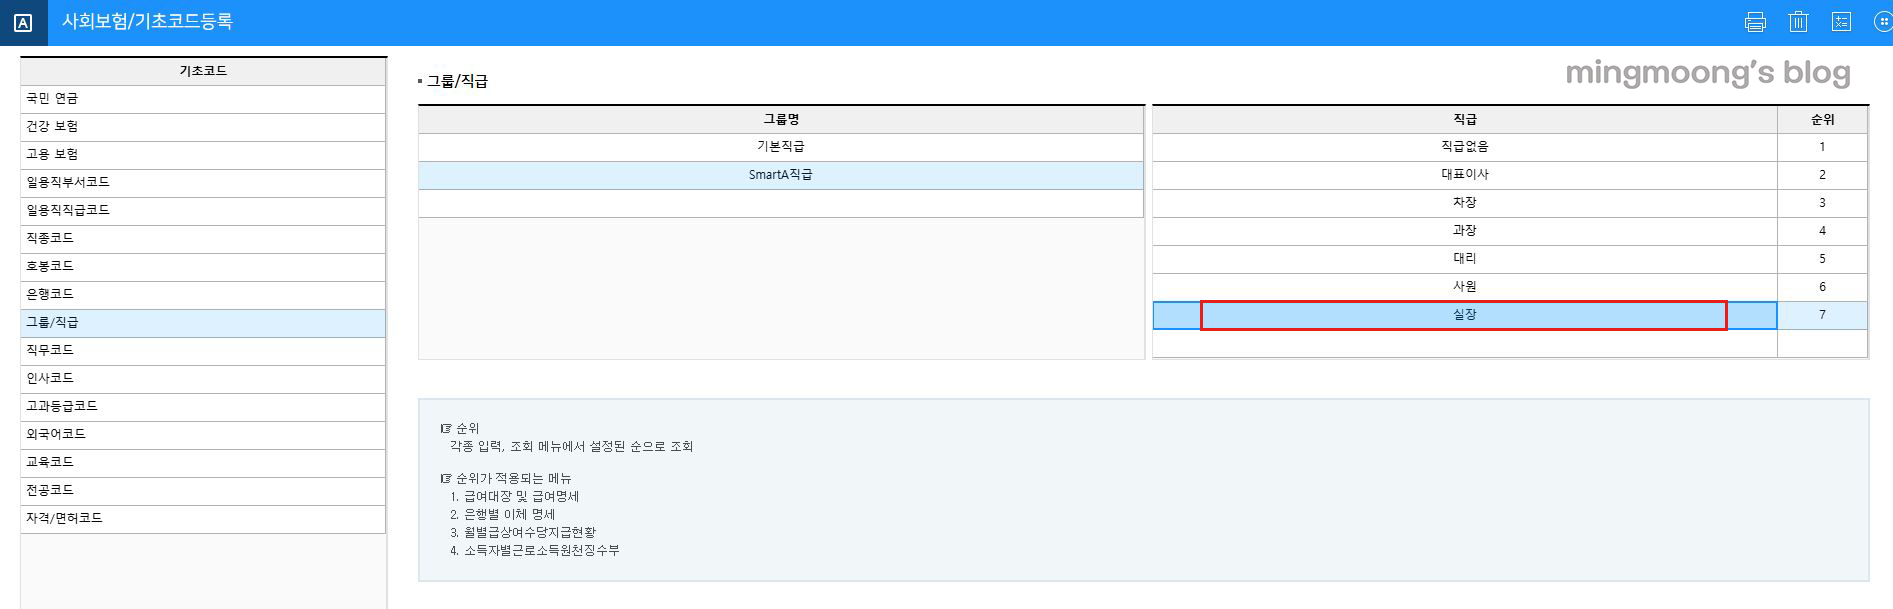Choose 호봉코드 from the code list
1893x609 pixels.
coord(203,267)
